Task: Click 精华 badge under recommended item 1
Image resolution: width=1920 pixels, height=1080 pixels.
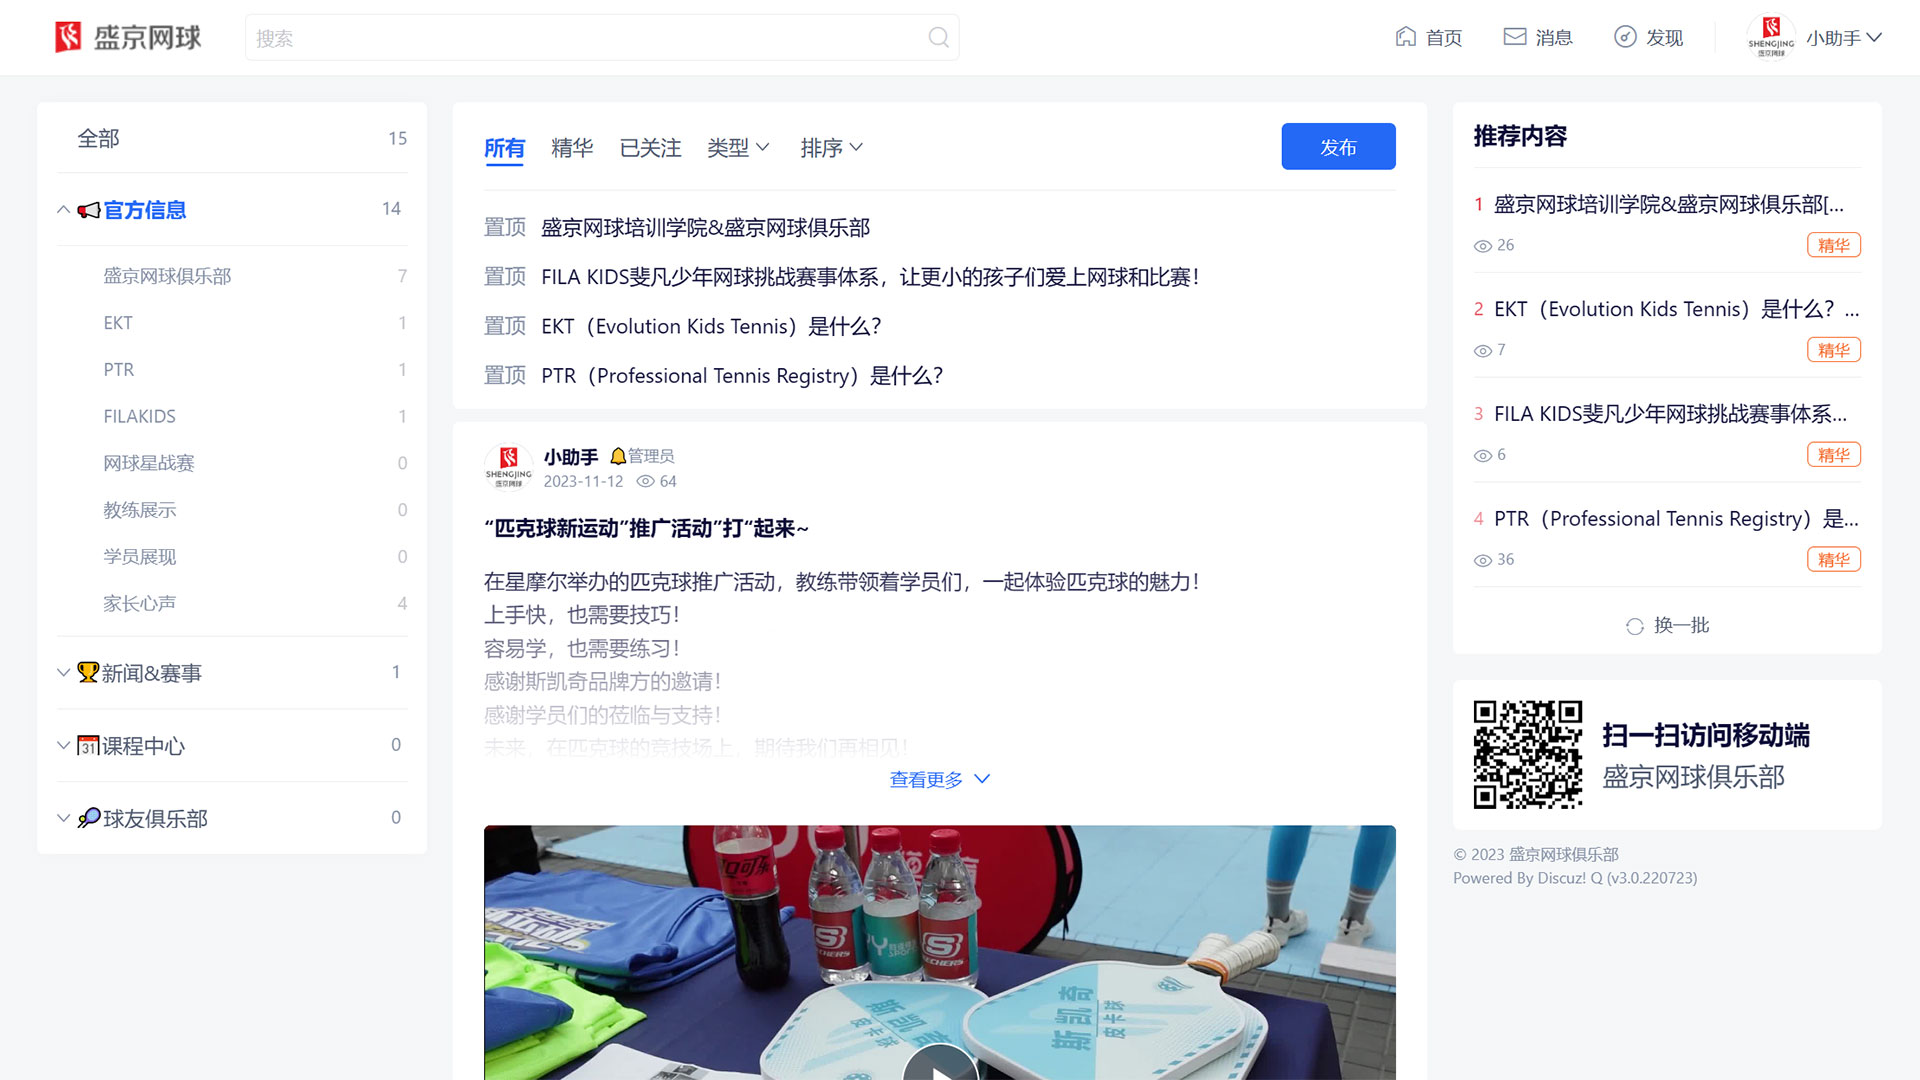Action: pos(1834,245)
